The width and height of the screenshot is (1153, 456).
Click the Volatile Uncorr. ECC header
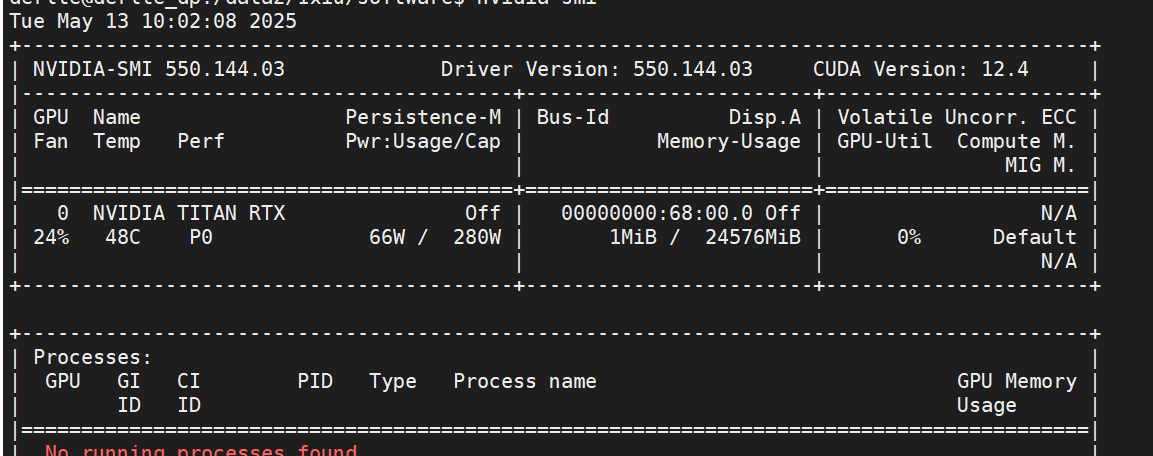pyautogui.click(x=957, y=117)
